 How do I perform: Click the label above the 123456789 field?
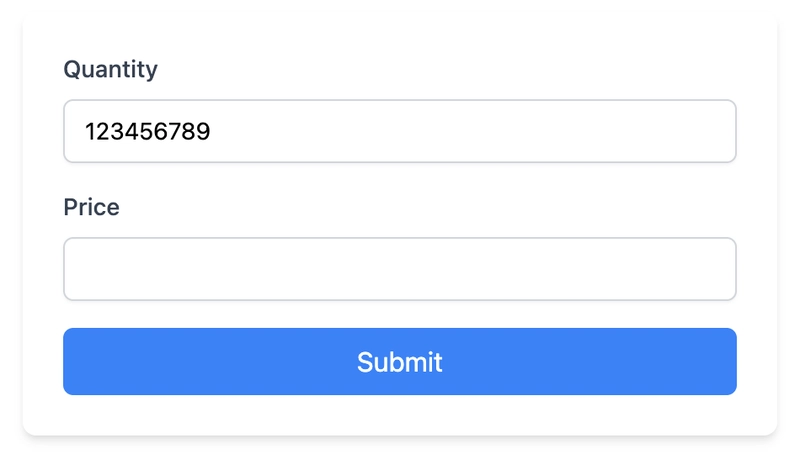click(x=110, y=69)
